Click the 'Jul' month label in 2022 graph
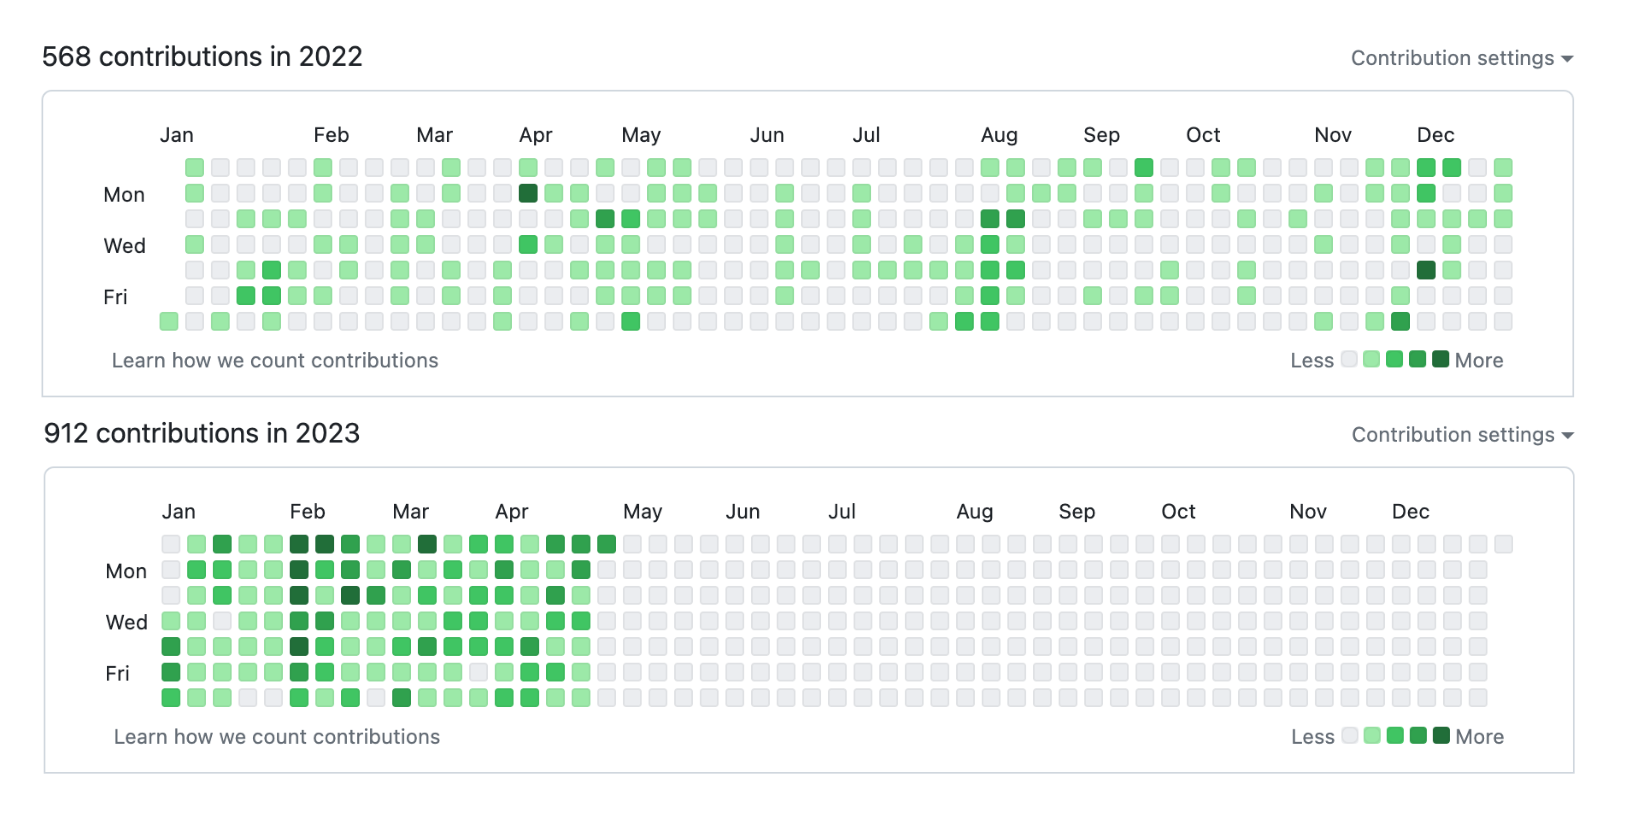Viewport: 1626px width, 822px height. pos(866,135)
